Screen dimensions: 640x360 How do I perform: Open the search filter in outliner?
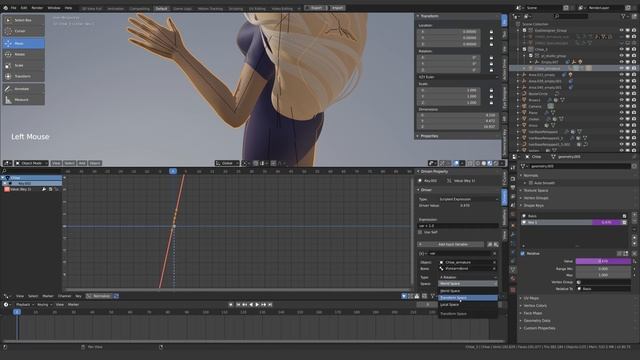click(x=570, y=16)
